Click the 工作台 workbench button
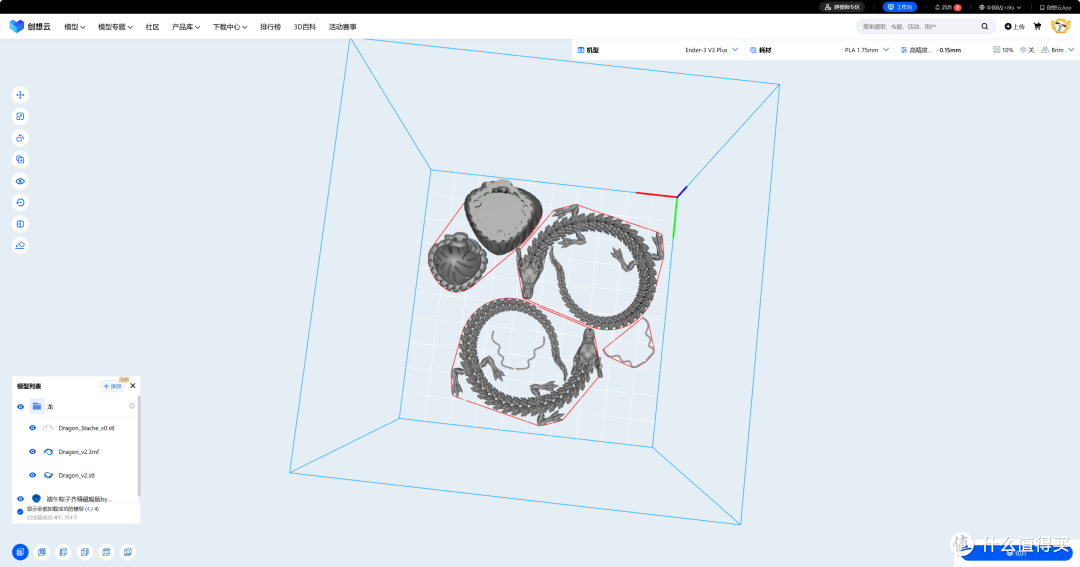 (900, 7)
